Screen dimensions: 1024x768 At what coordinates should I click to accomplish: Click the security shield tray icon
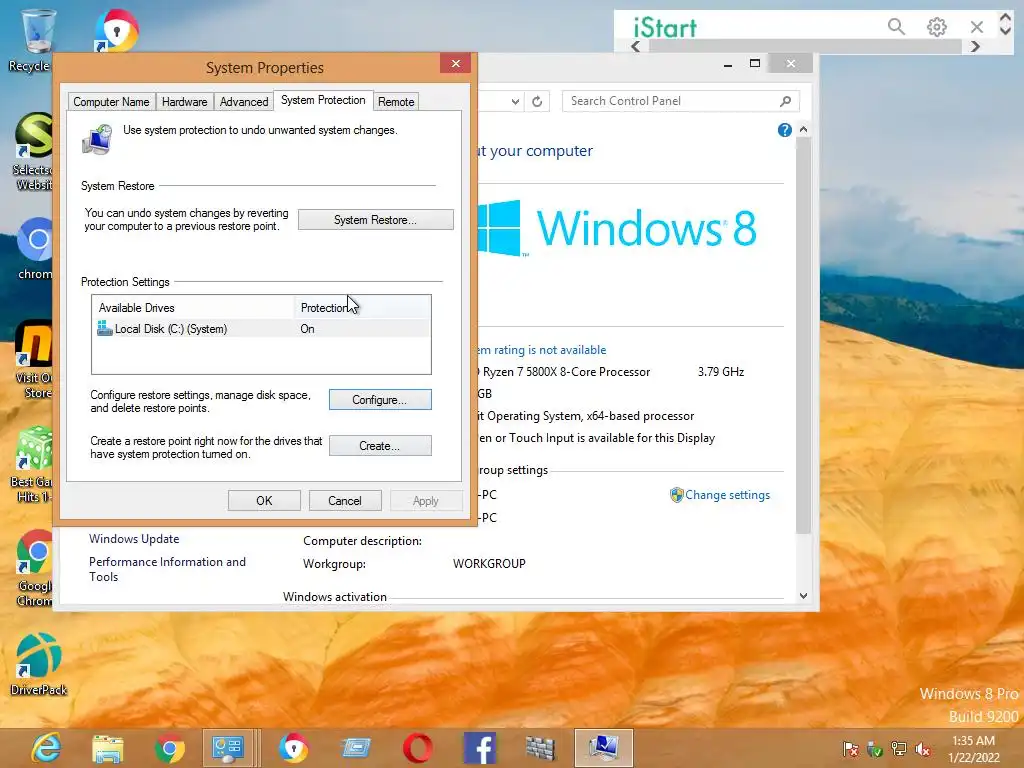pyautogui.click(x=875, y=749)
